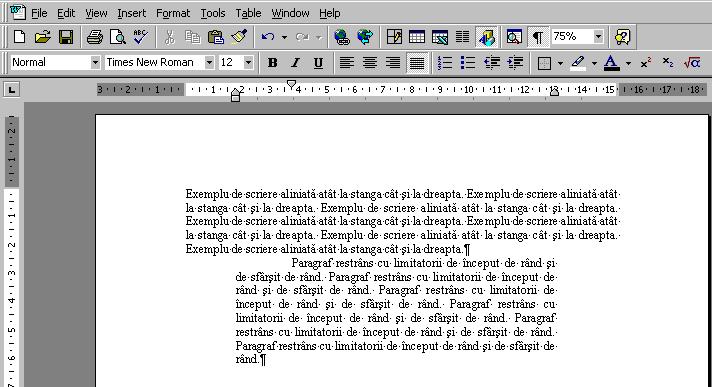Toggle the Drawing toolbar
This screenshot has width=712, height=387.
click(486, 37)
